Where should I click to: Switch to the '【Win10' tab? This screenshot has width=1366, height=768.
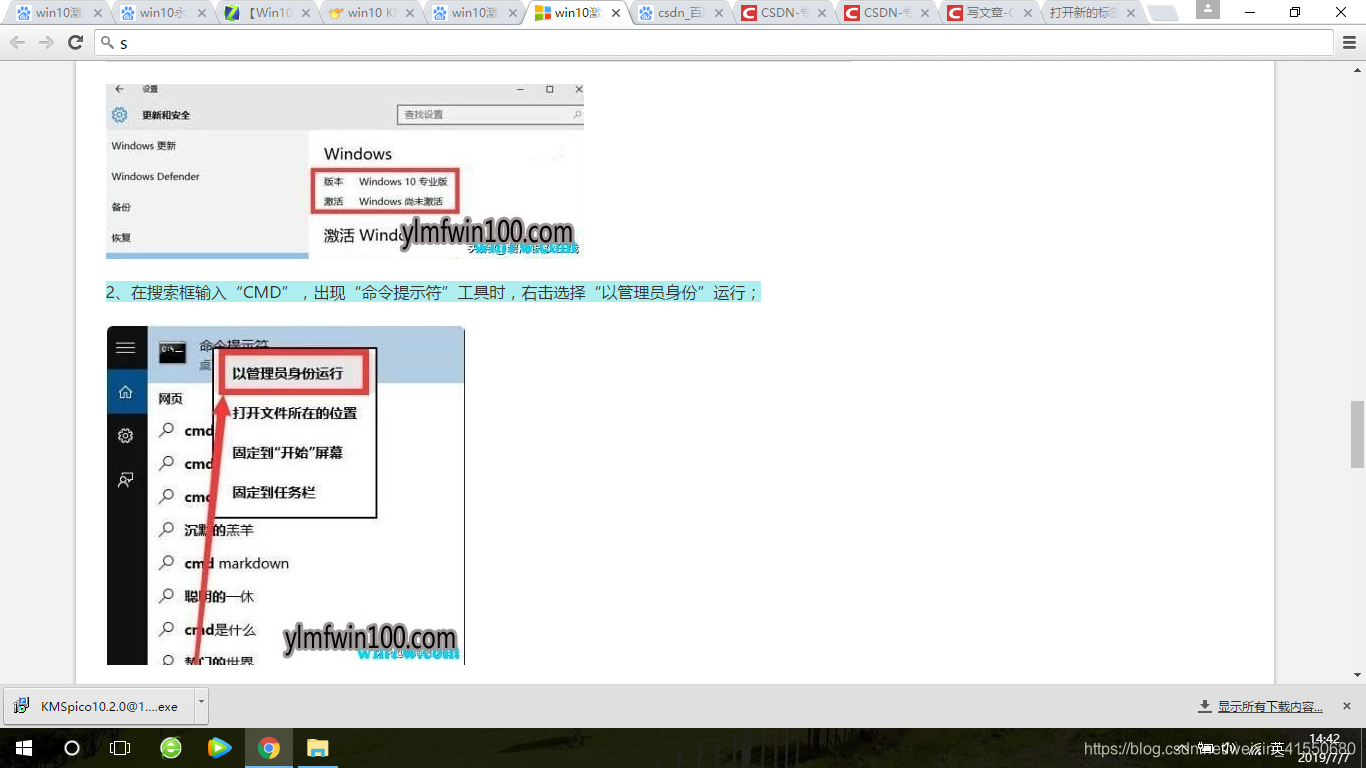(264, 13)
